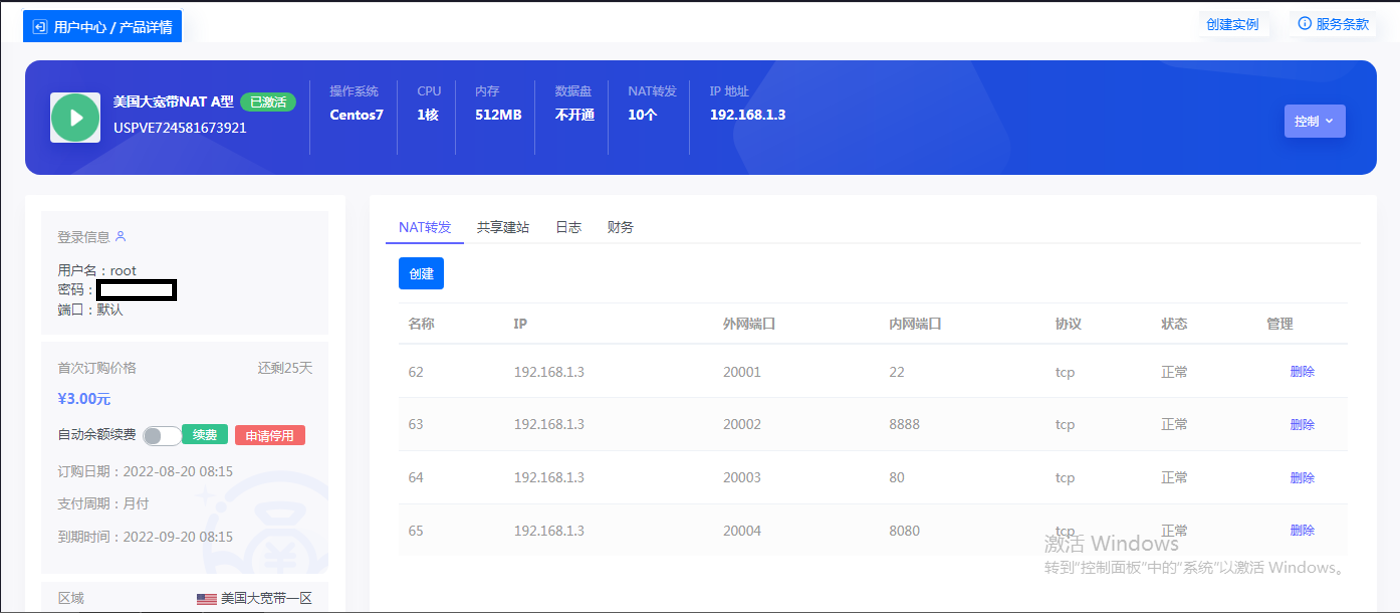
Task: Delete NAT rule 62 on port 20001
Action: [1302, 371]
